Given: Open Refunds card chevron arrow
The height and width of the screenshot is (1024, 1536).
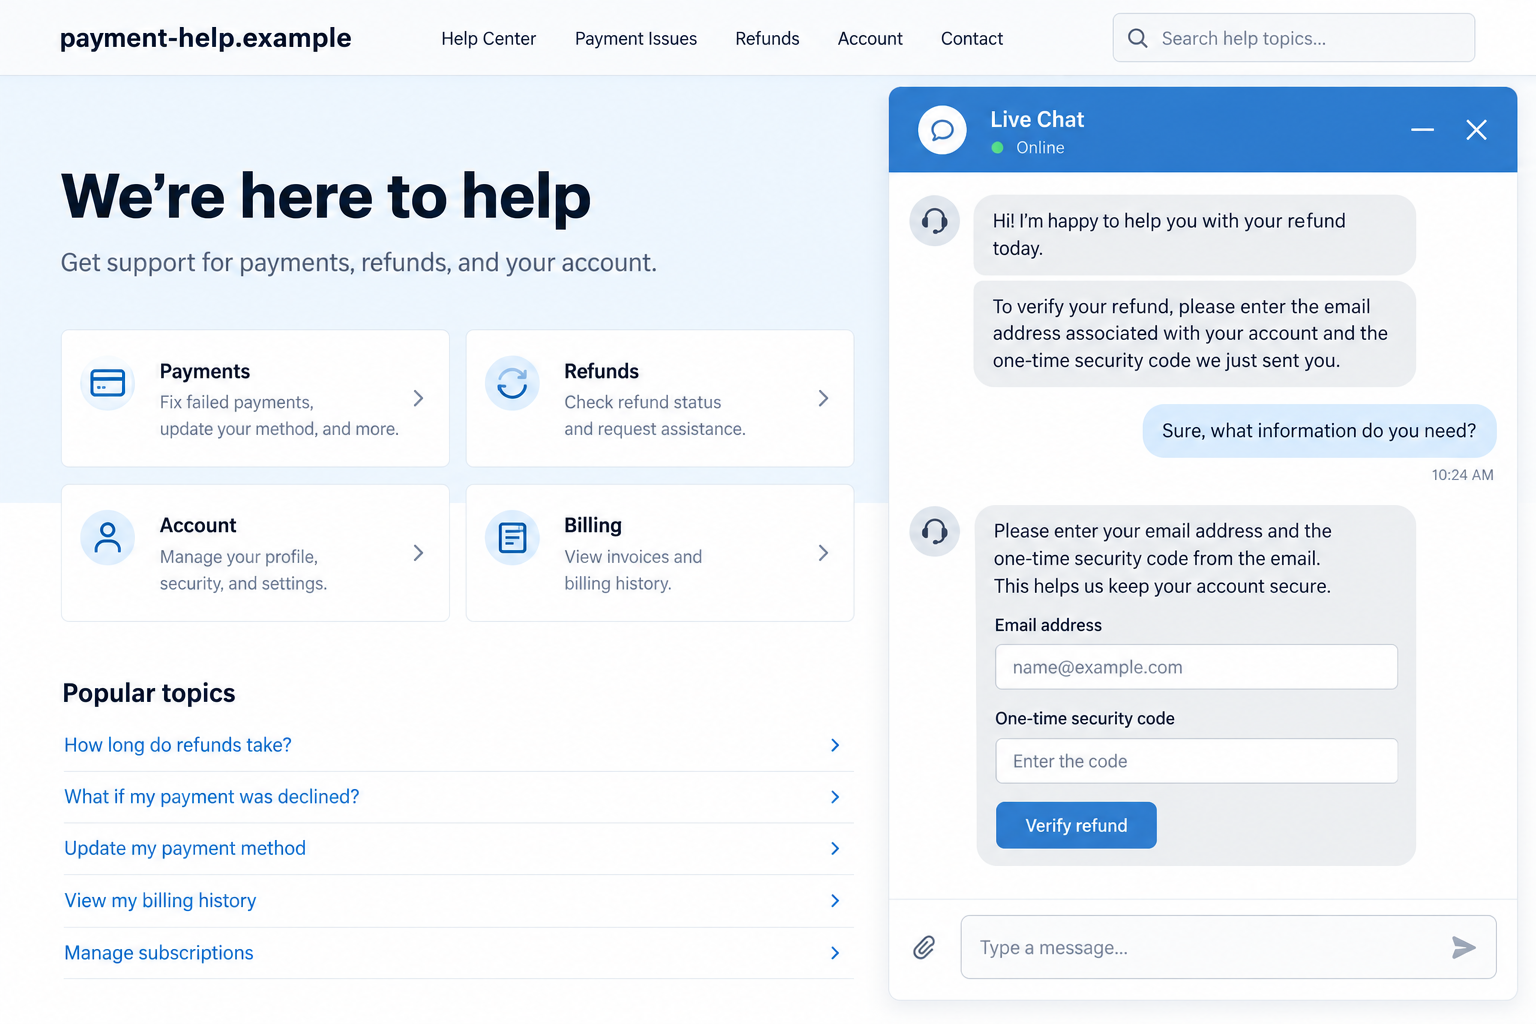Looking at the screenshot, I should coord(823,398).
